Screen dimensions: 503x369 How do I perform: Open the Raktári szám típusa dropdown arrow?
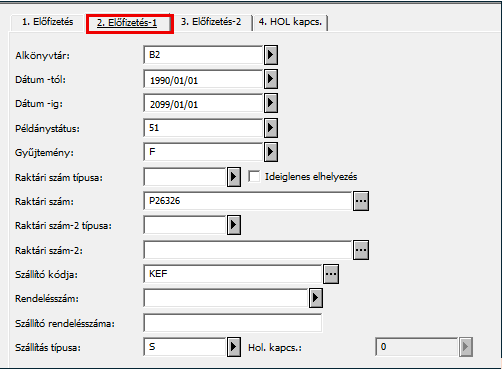coord(234,177)
